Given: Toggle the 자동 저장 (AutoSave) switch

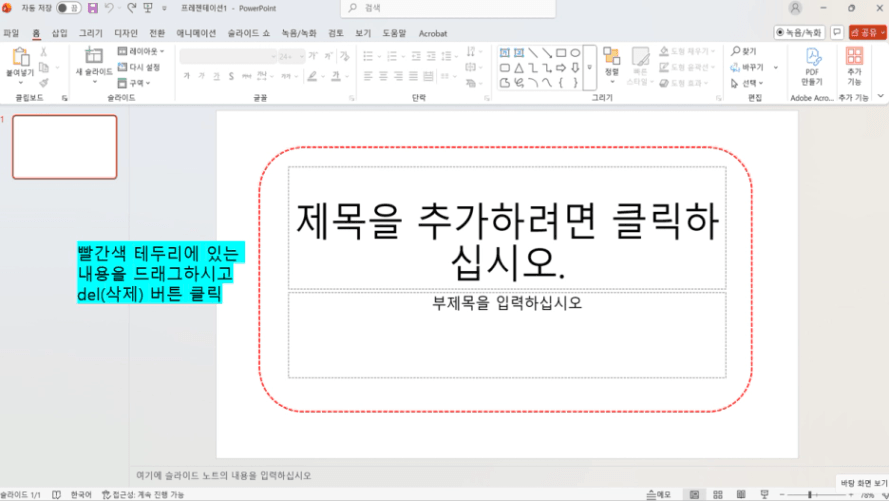Looking at the screenshot, I should click(68, 8).
